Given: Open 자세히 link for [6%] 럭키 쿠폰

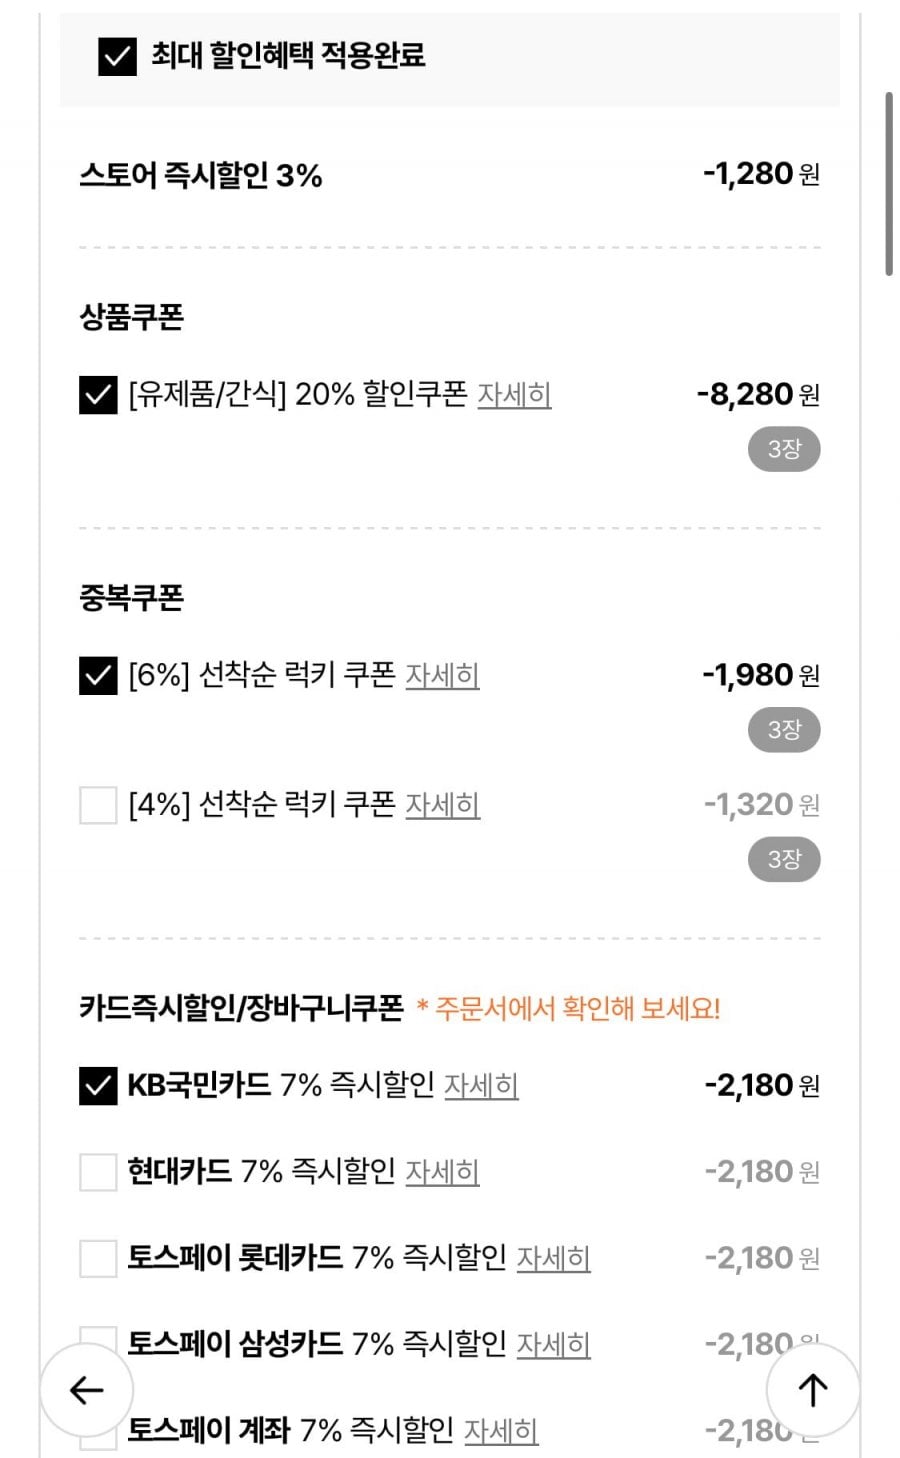Looking at the screenshot, I should click(442, 676).
